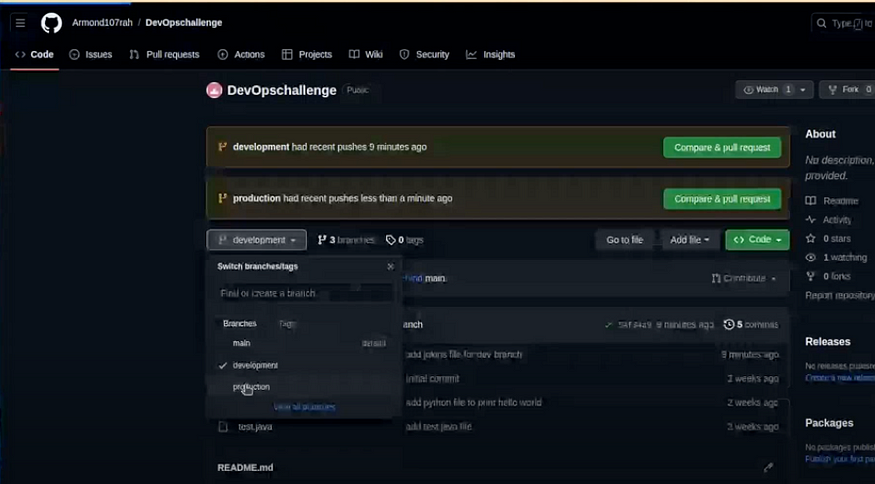Open the DevOpschallenge breadcrumb link
Viewport: 875px width, 484px height.
click(x=184, y=23)
